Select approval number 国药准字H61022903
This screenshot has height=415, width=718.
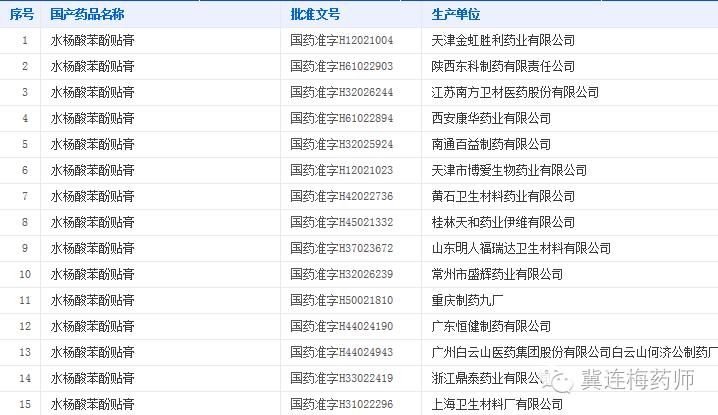tap(342, 66)
